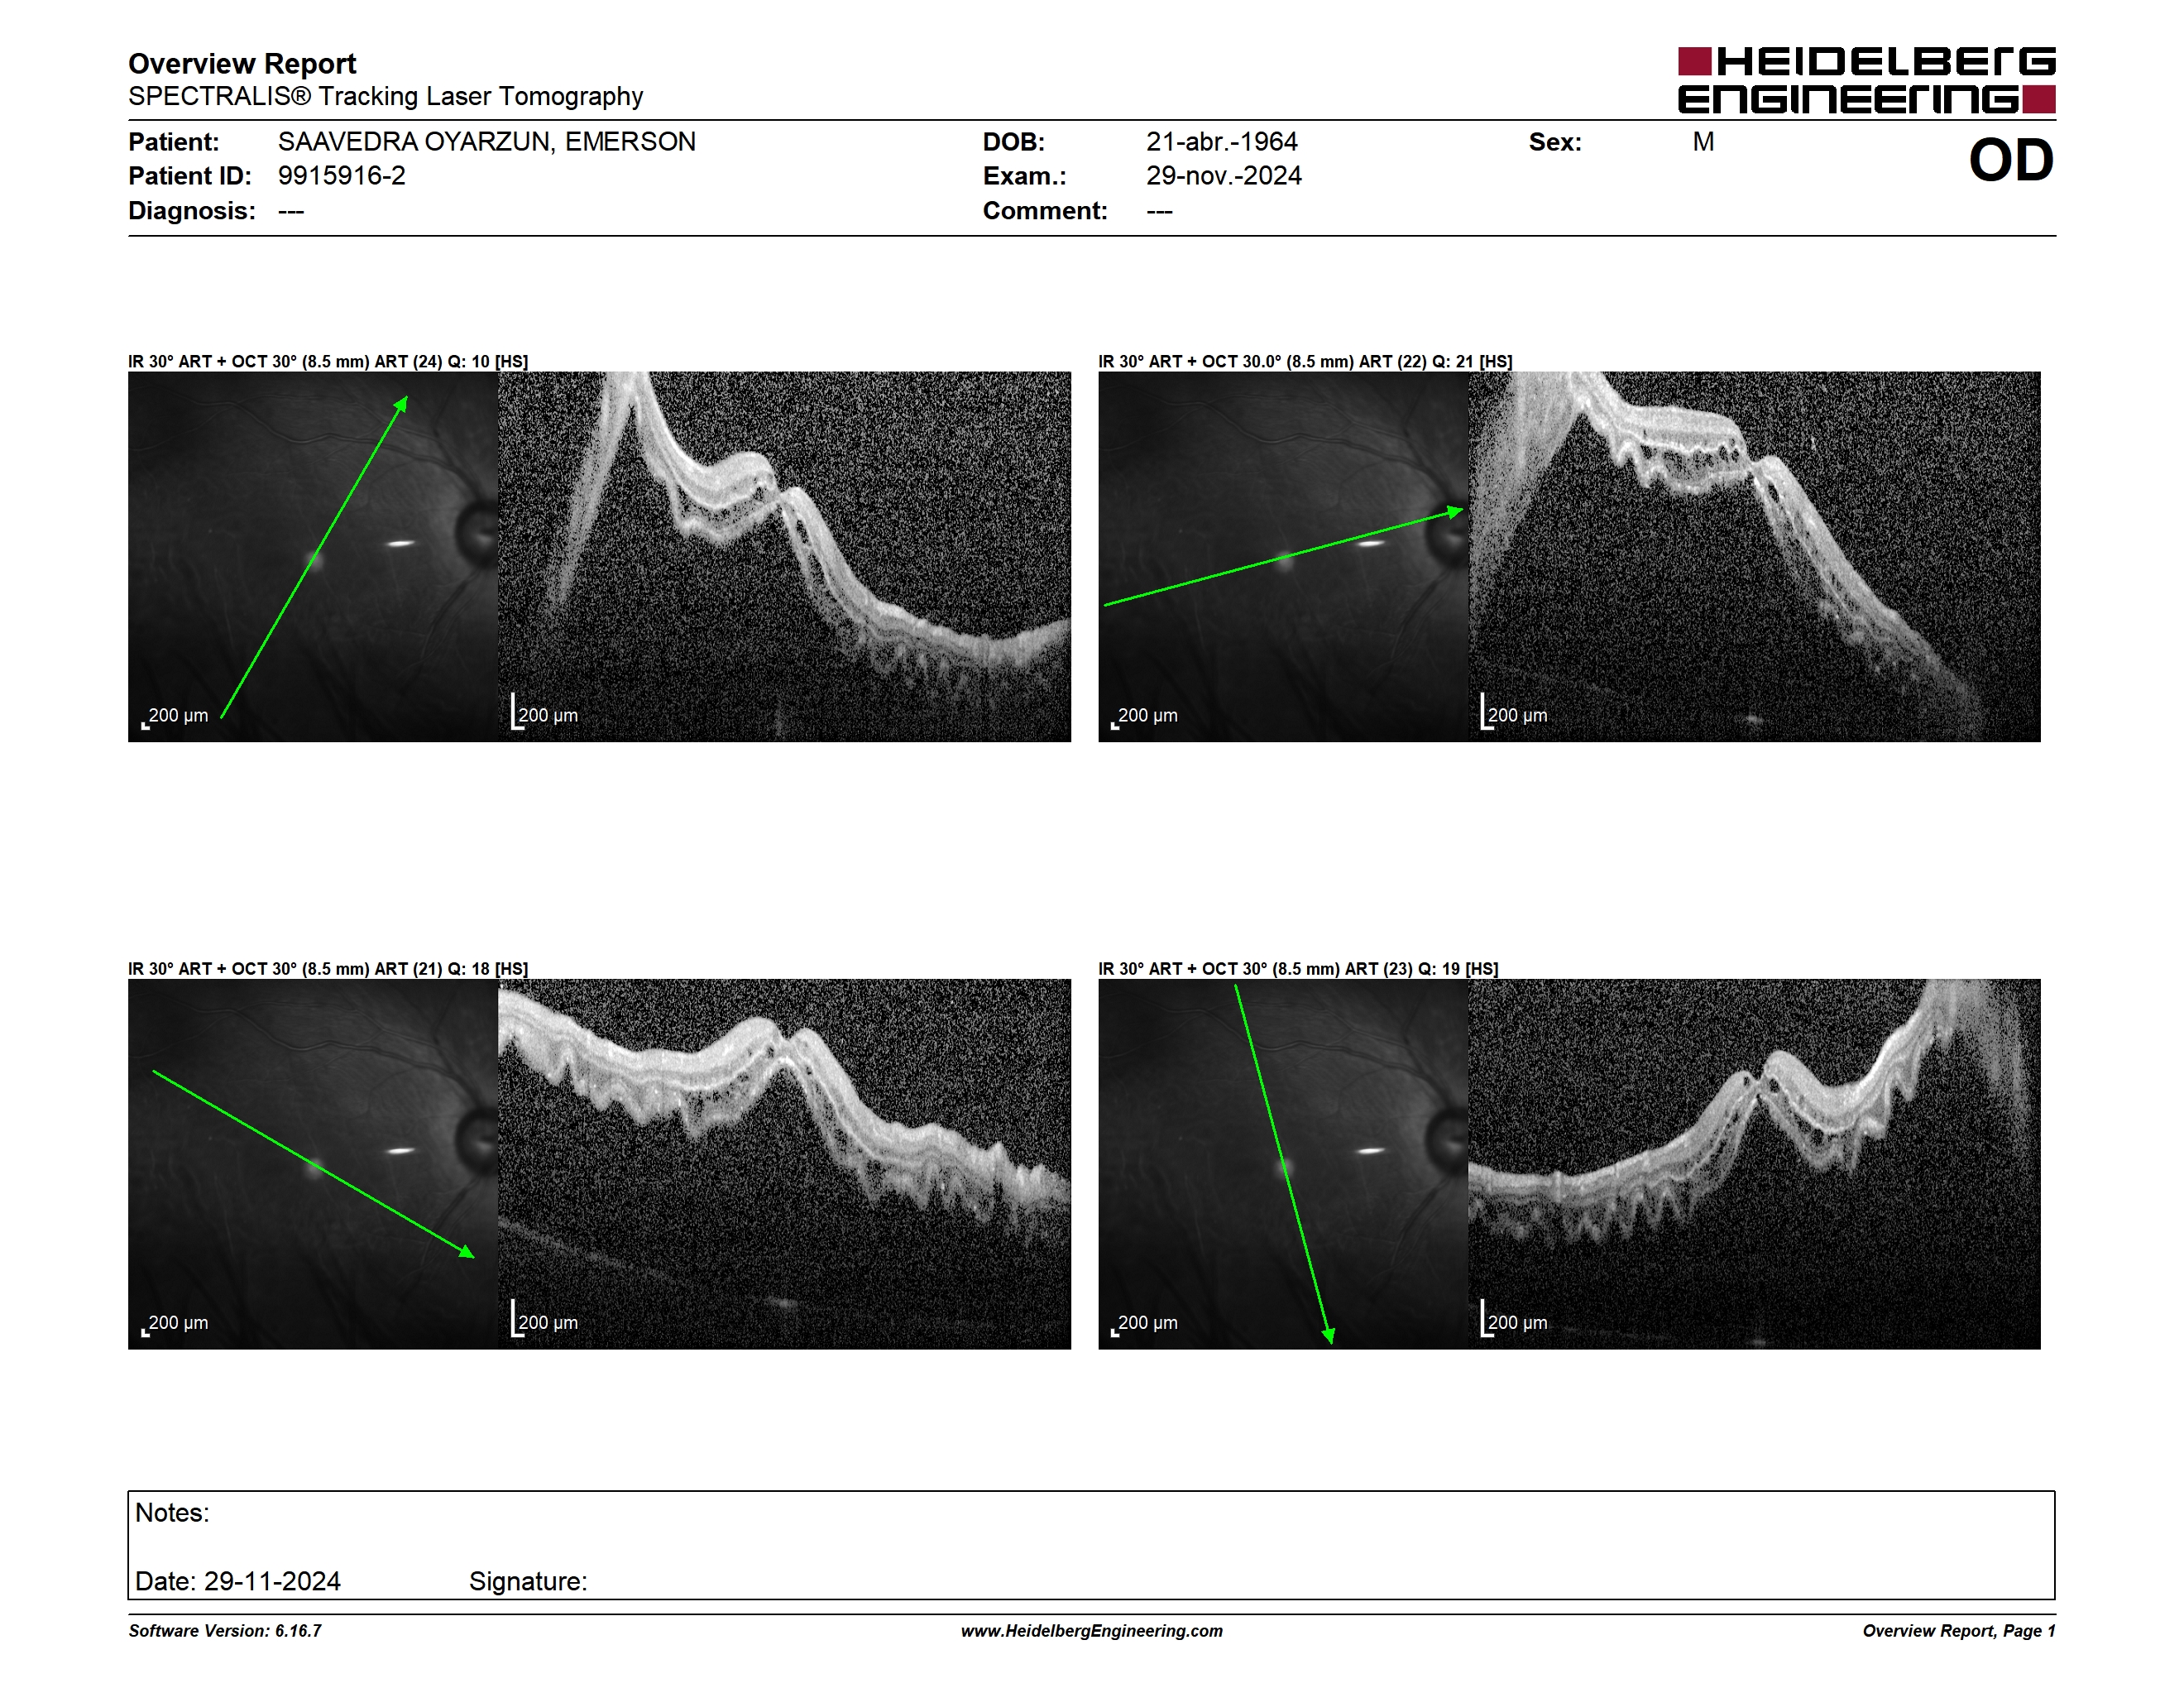Click the 'OD' eye indicator
Viewport: 2184px width, 1688px height.
click(2011, 161)
